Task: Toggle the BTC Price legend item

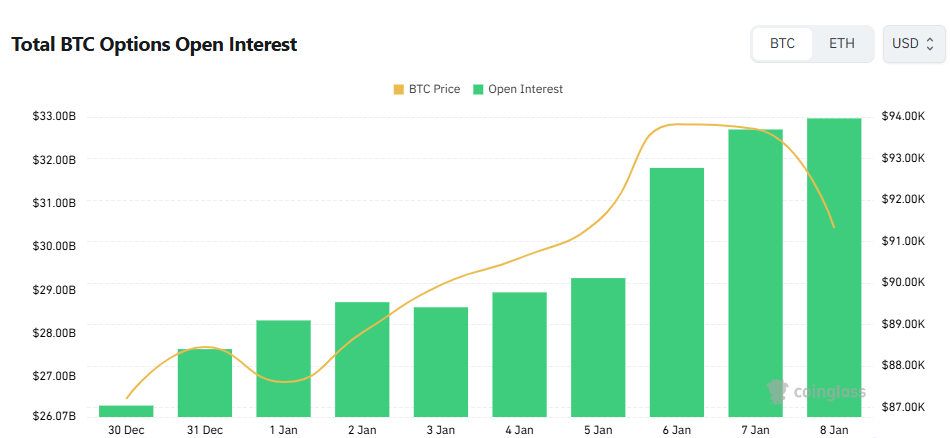Action: point(427,89)
